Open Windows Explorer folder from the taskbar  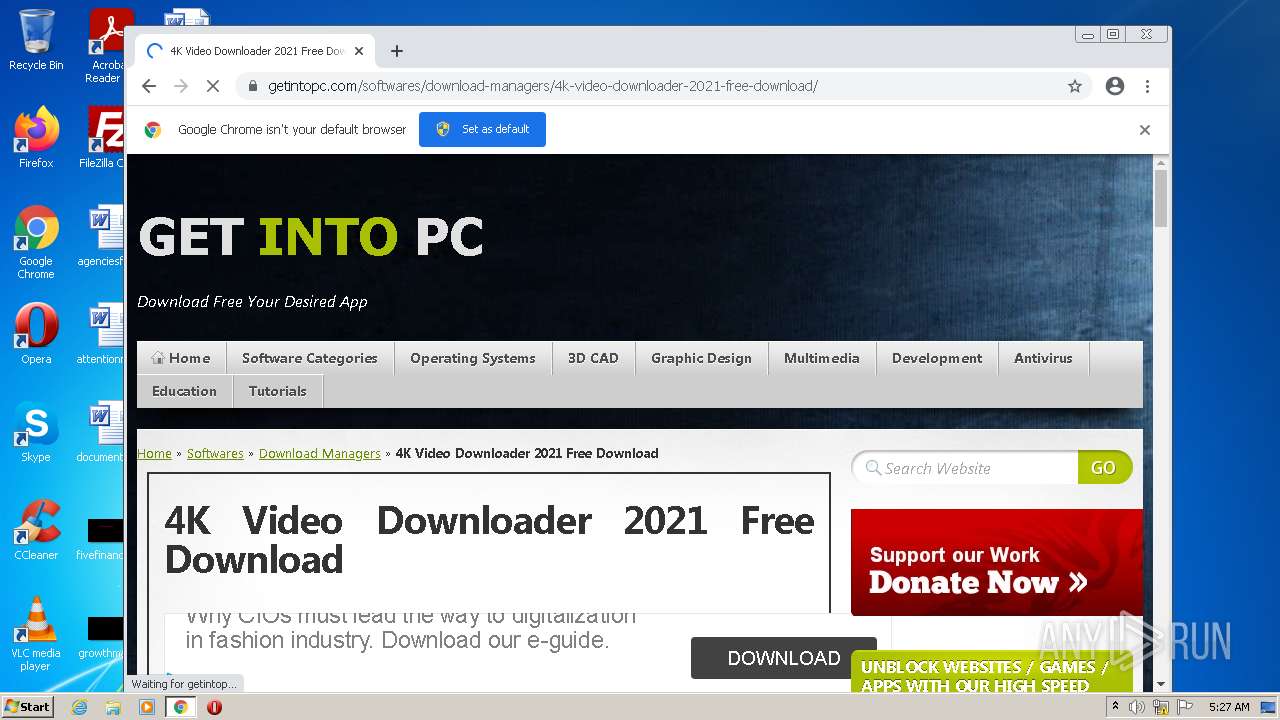click(113, 707)
